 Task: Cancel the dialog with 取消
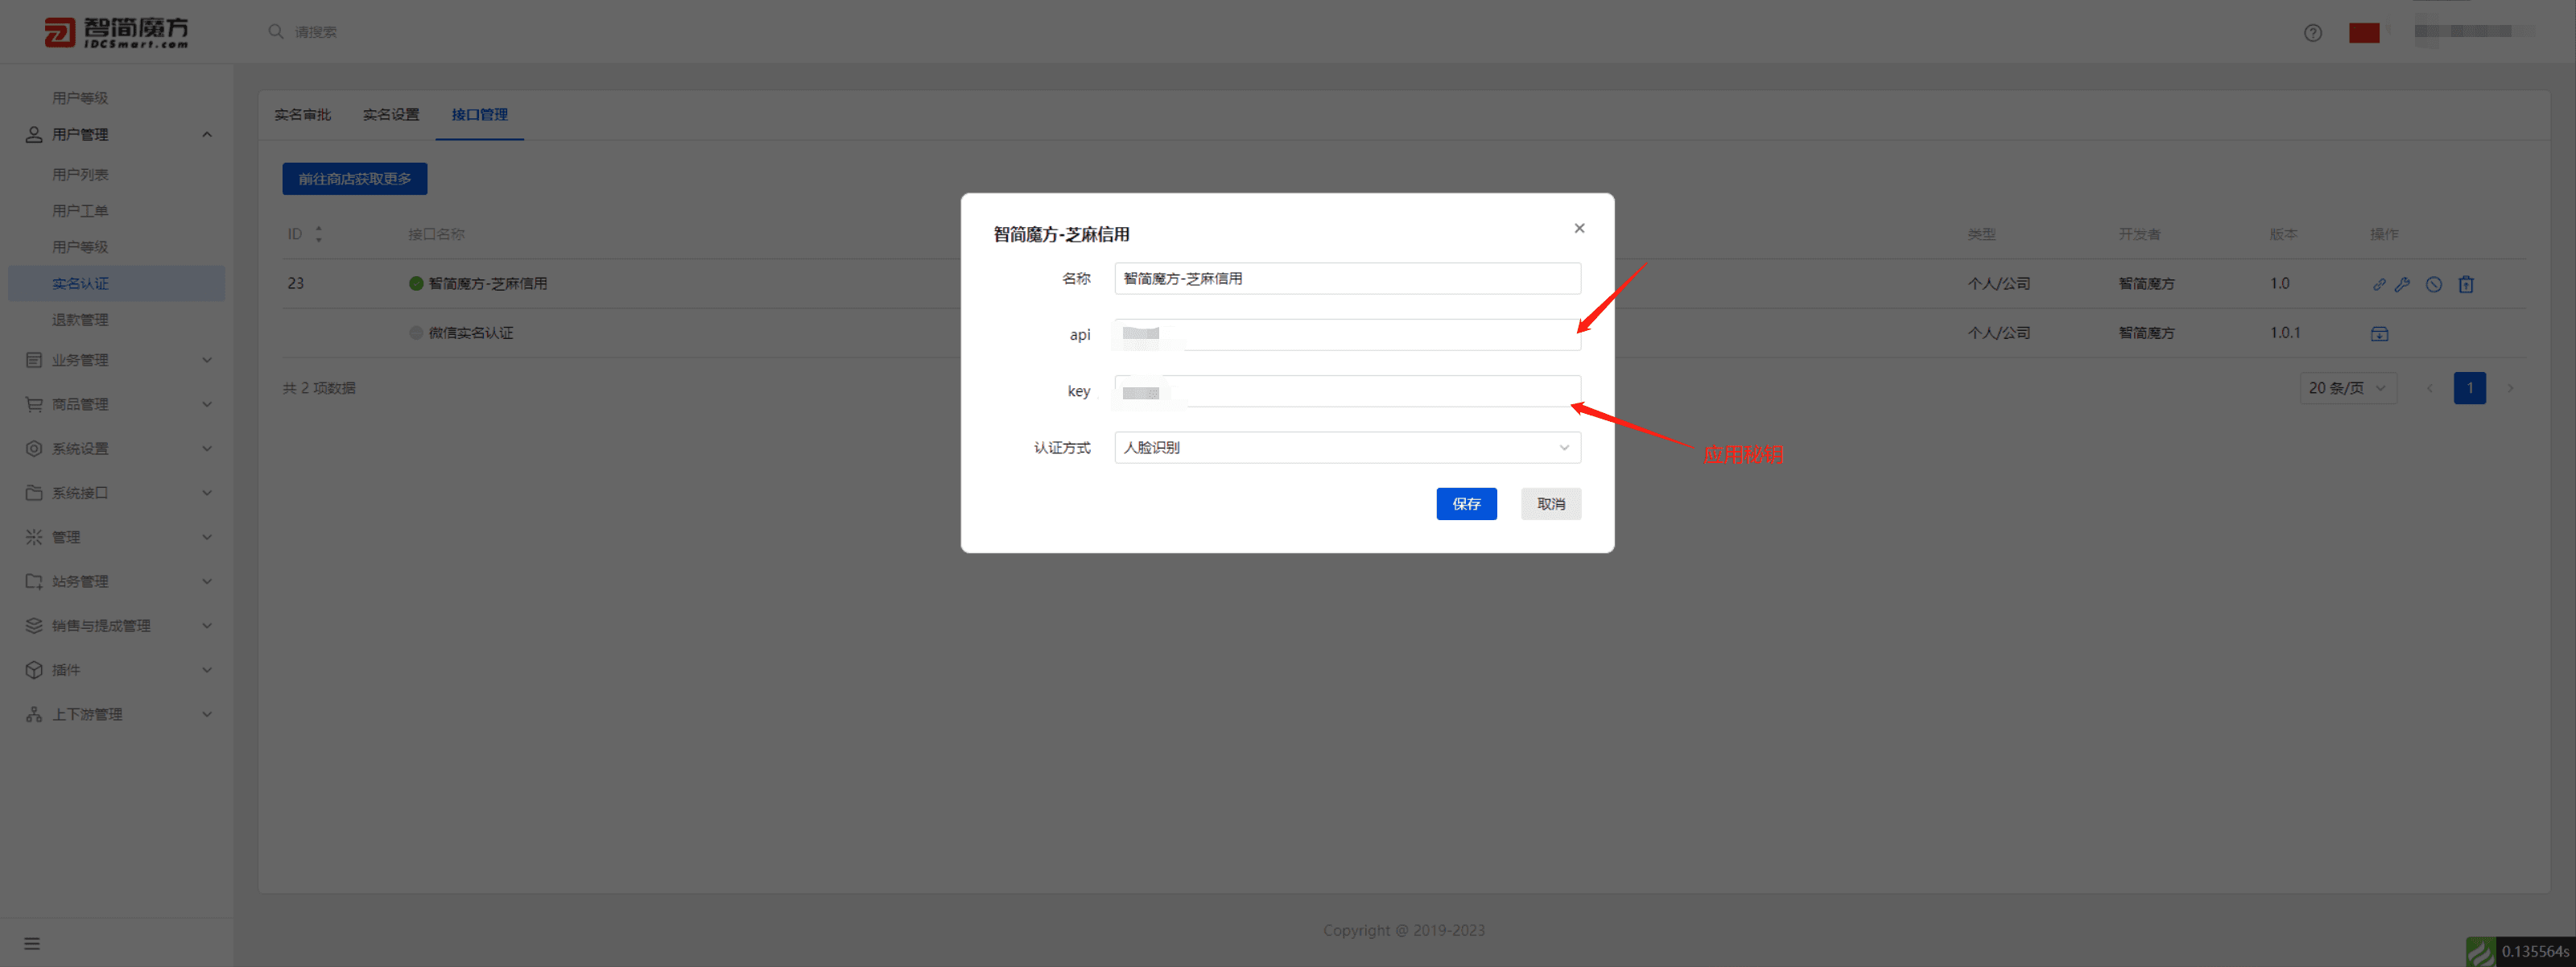click(x=1551, y=504)
